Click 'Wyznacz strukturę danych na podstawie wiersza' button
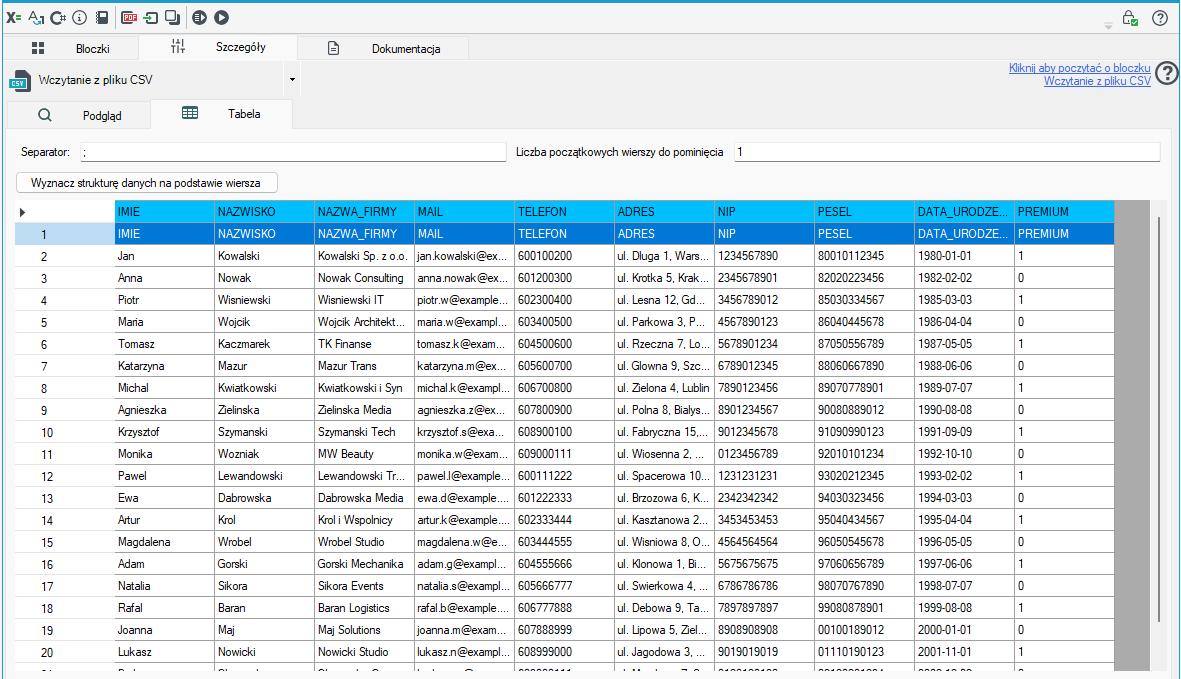1181x679 pixels. pyautogui.click(x=147, y=183)
